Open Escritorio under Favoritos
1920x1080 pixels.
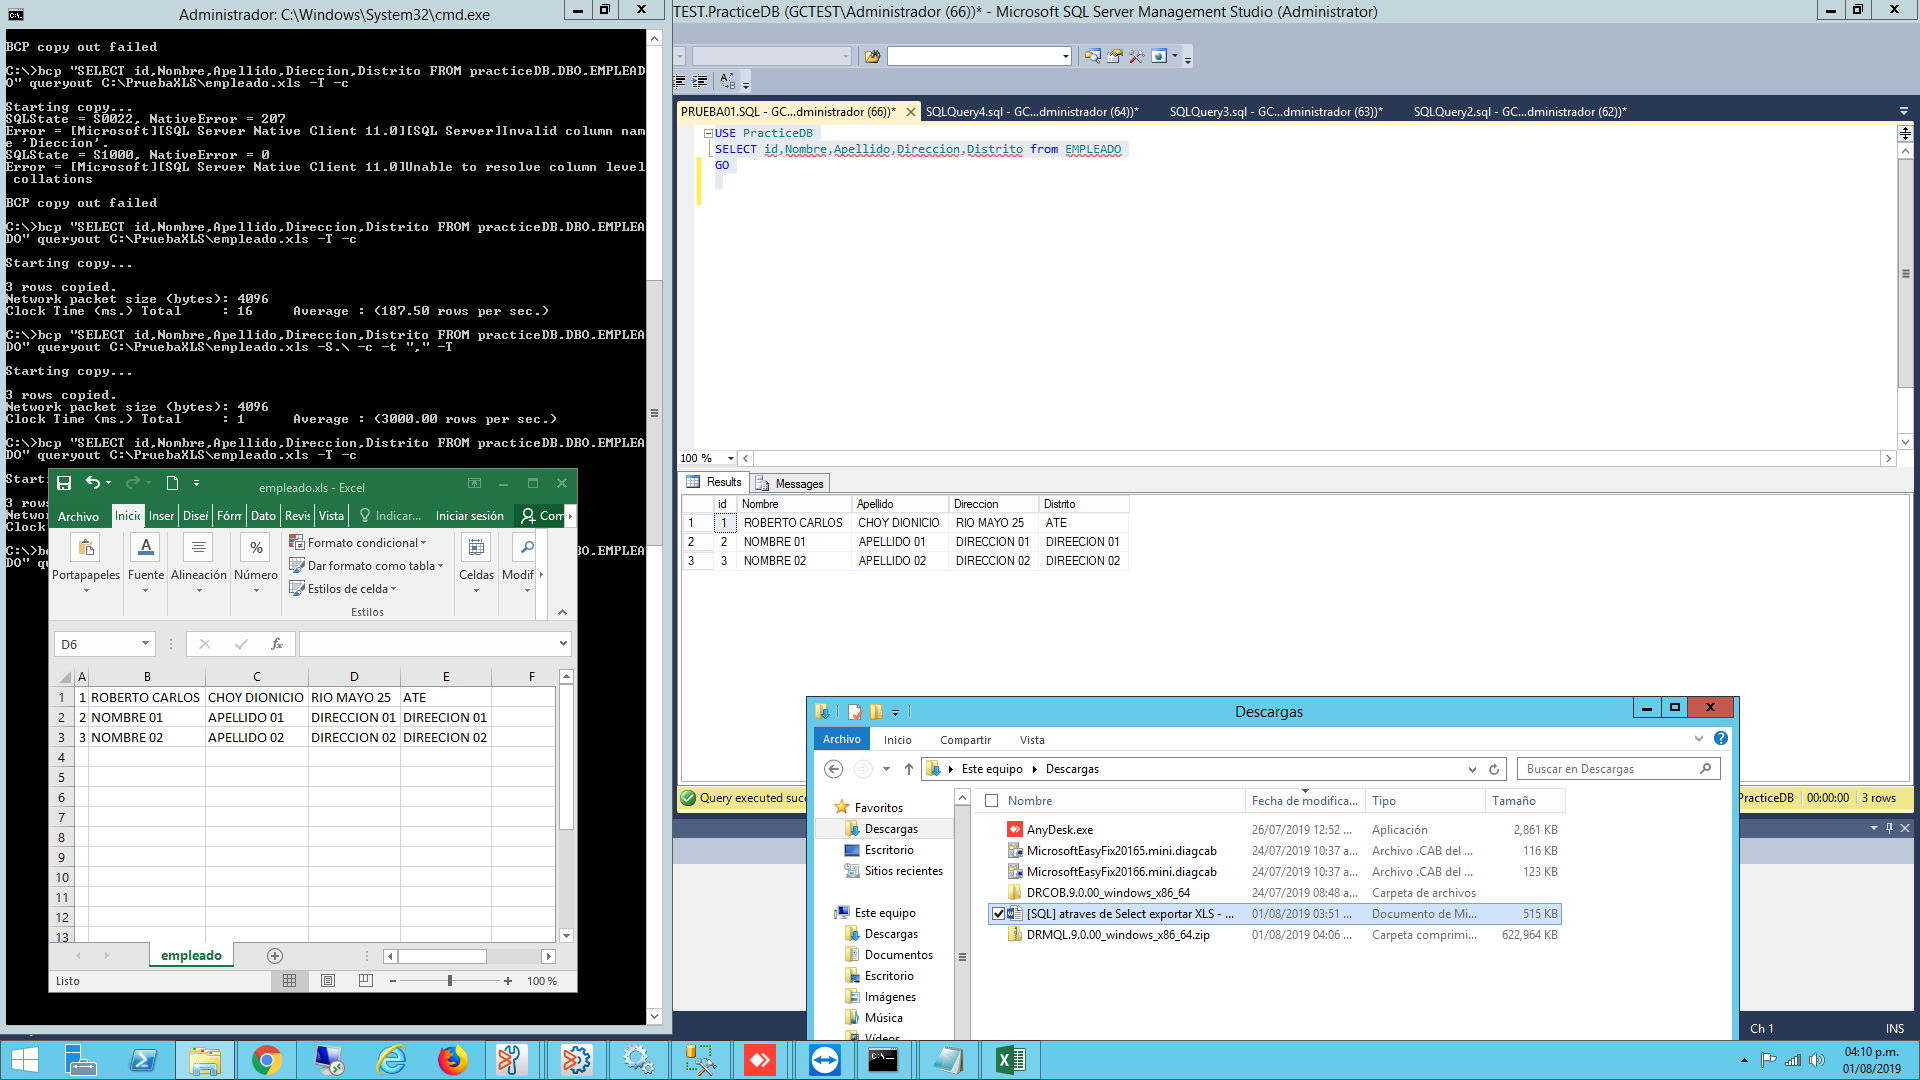(x=888, y=850)
